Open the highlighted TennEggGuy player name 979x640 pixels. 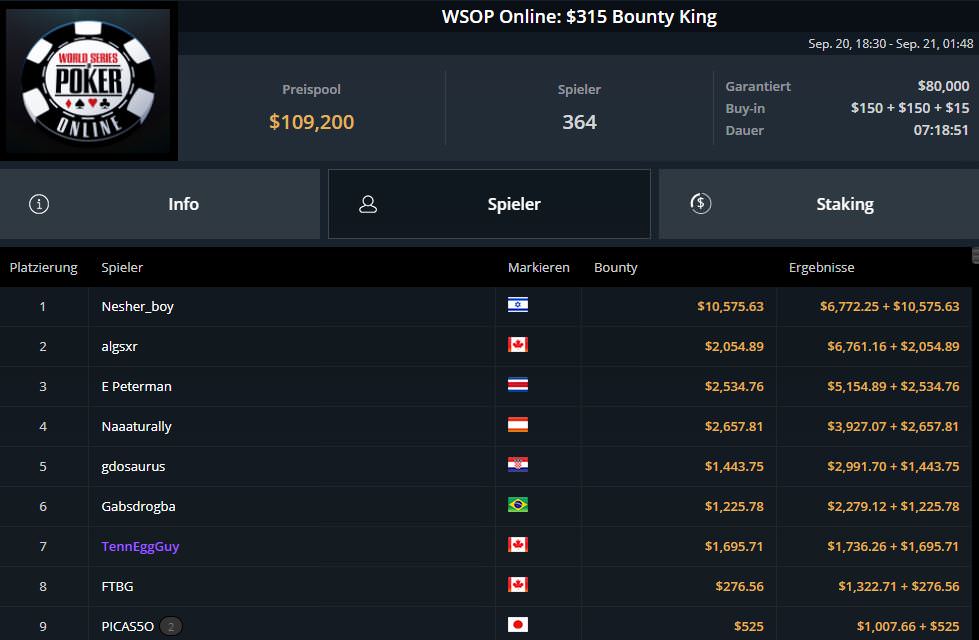[x=140, y=546]
